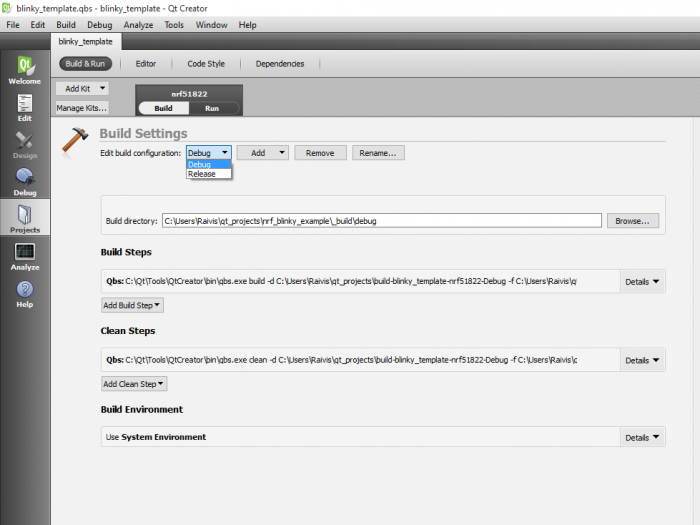
Task: Click the Build Settings hammer icon
Action: 75,141
